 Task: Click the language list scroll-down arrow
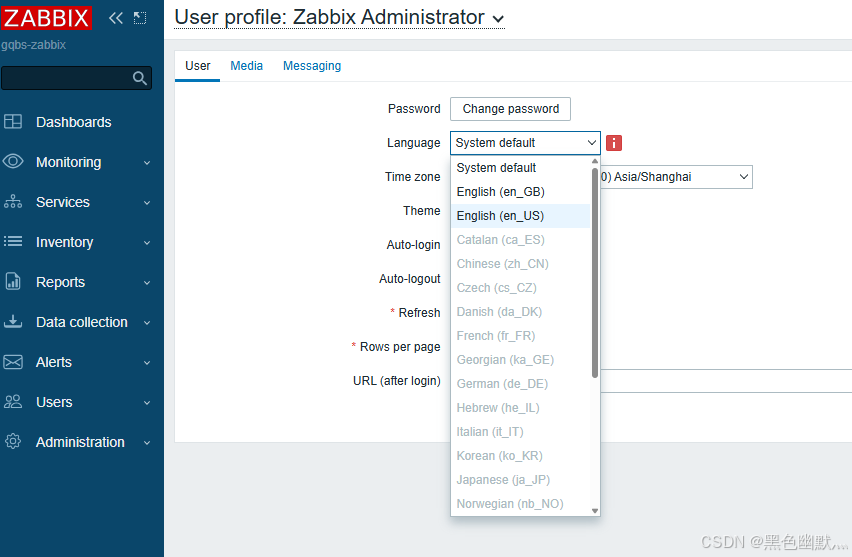595,511
